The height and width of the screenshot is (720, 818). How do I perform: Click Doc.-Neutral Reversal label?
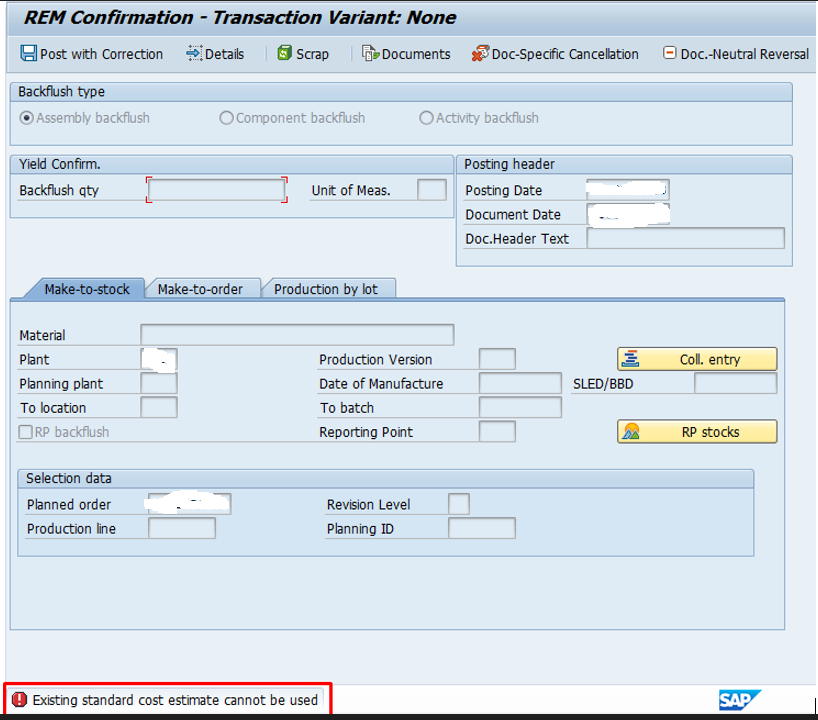744,54
